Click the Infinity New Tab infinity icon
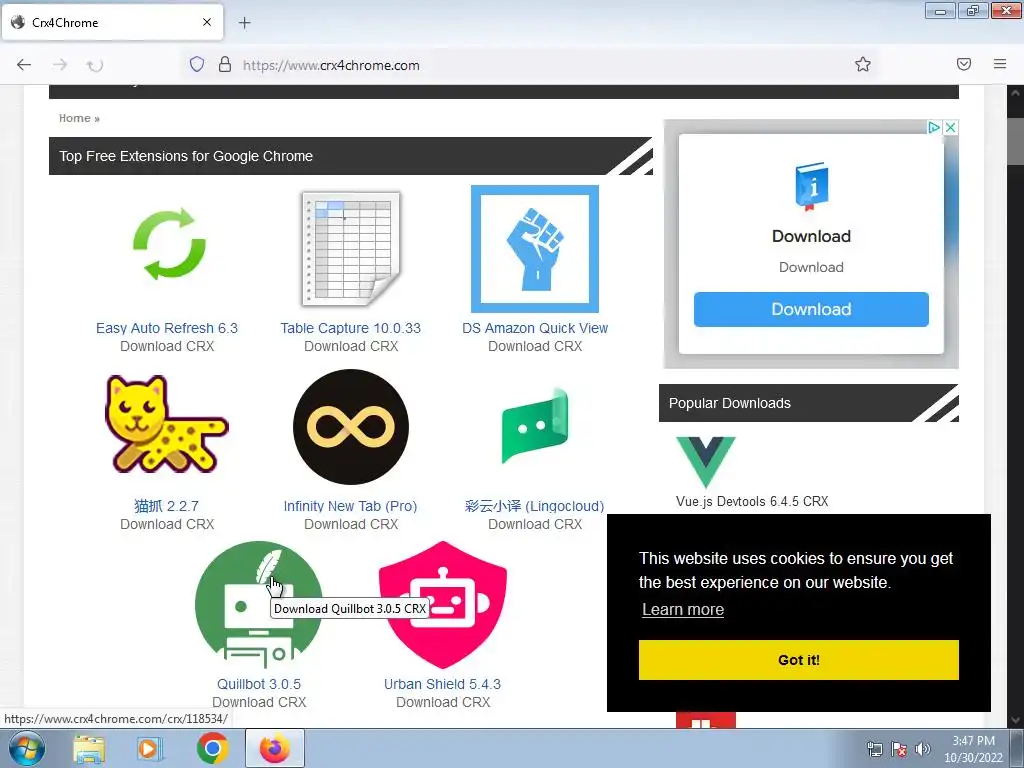This screenshot has height=768, width=1024. click(351, 427)
